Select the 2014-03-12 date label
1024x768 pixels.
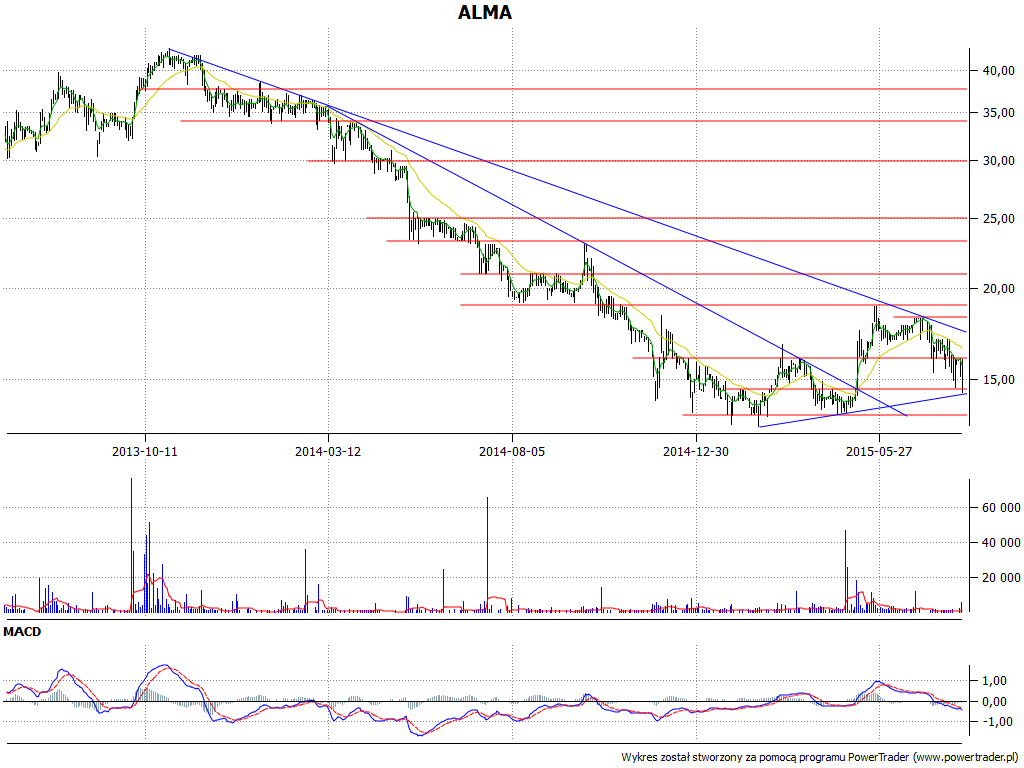point(328,451)
